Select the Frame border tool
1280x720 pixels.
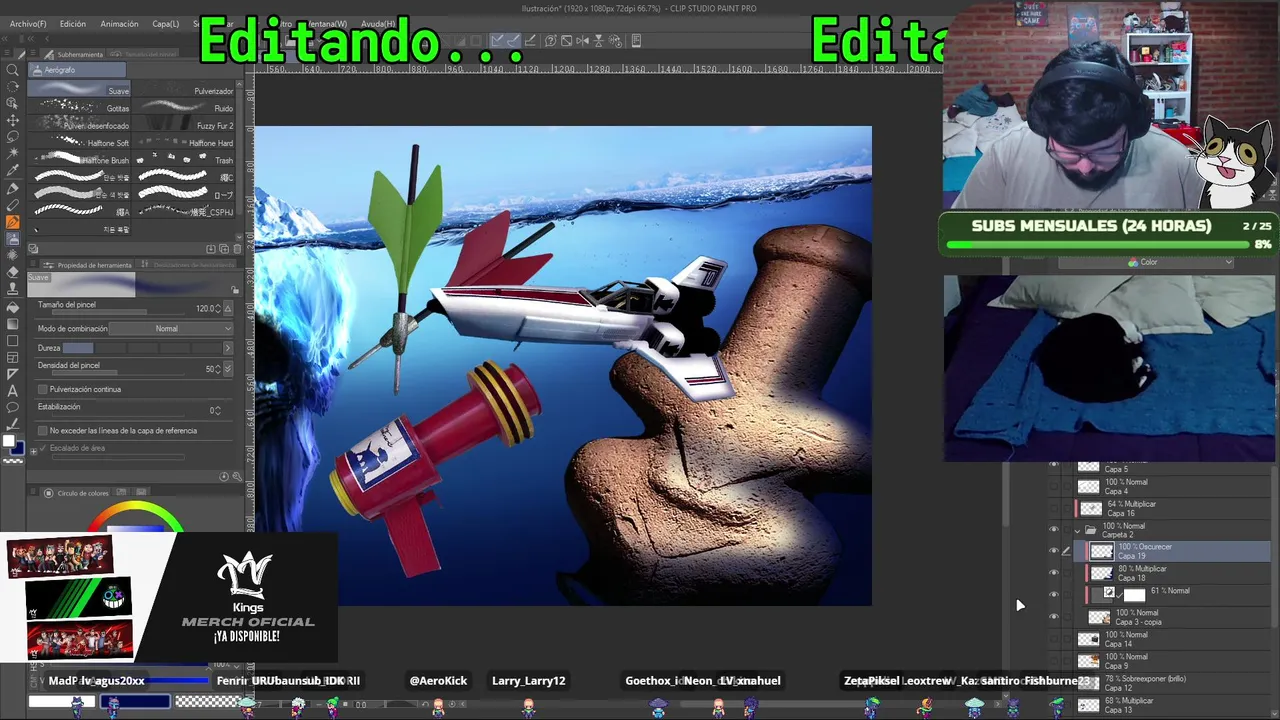click(13, 357)
